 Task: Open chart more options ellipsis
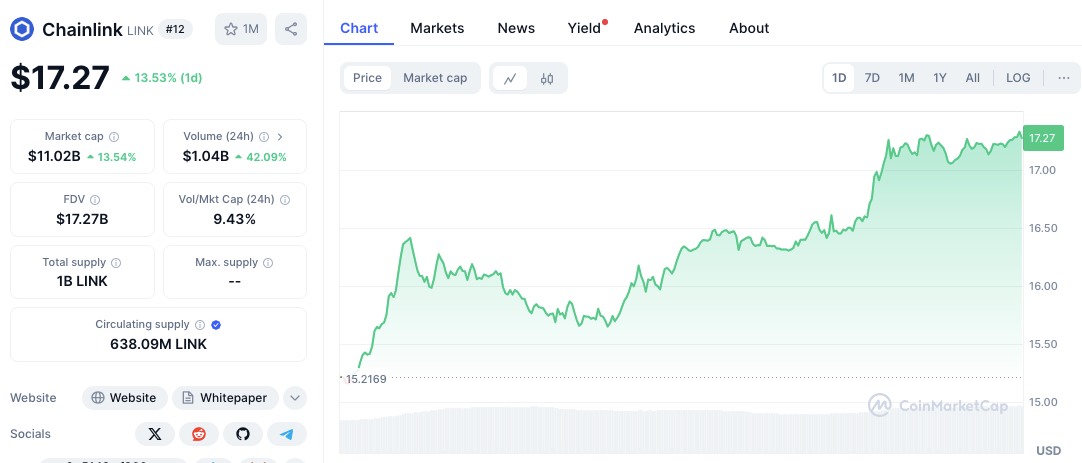(x=1064, y=78)
